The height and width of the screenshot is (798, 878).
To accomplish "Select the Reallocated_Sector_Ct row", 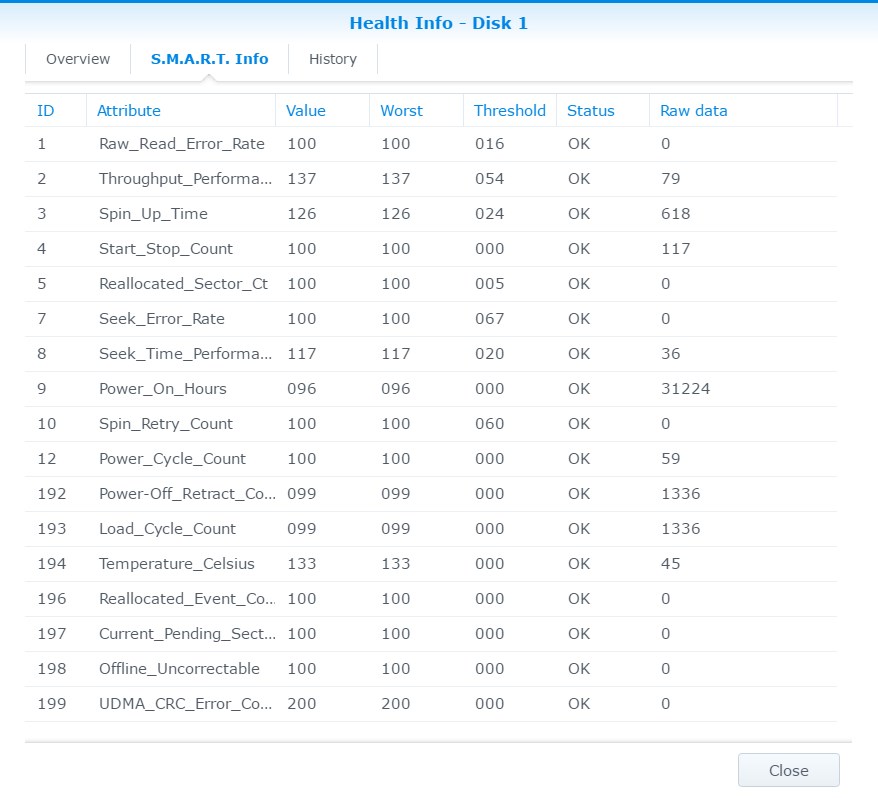I will point(431,284).
